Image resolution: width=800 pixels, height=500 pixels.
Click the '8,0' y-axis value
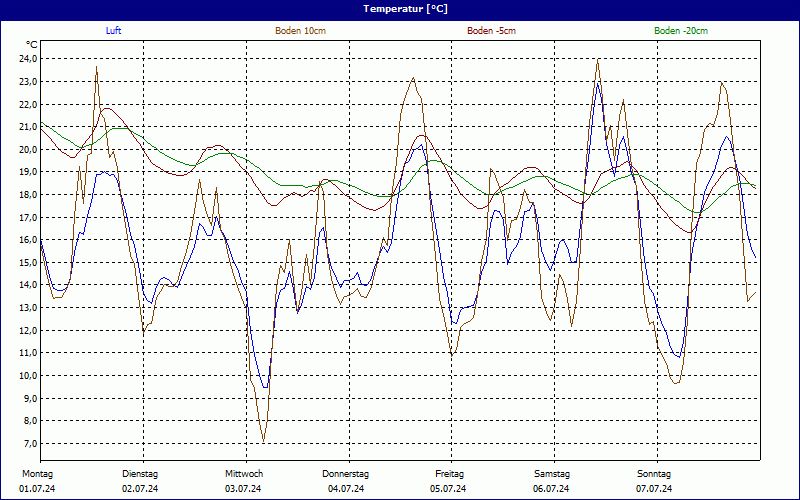[31, 420]
